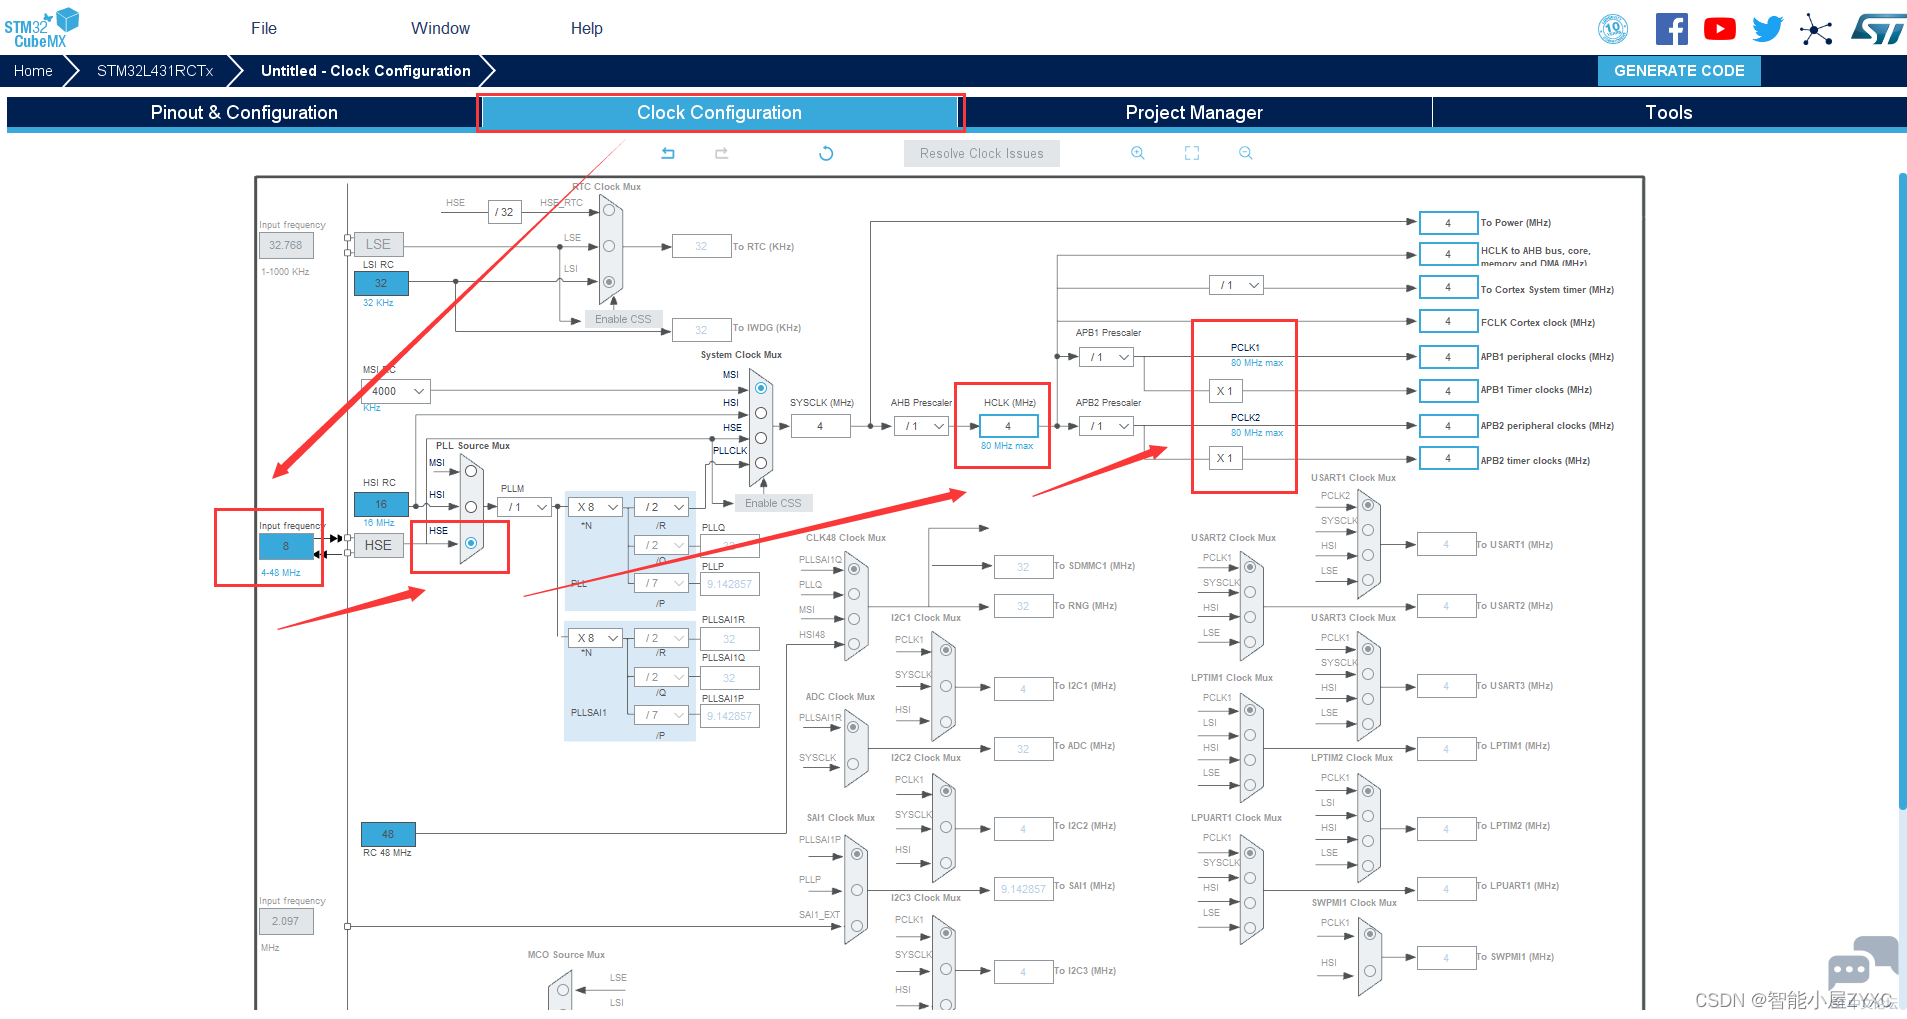Switch to the Pinout & Configuration tab

244,113
